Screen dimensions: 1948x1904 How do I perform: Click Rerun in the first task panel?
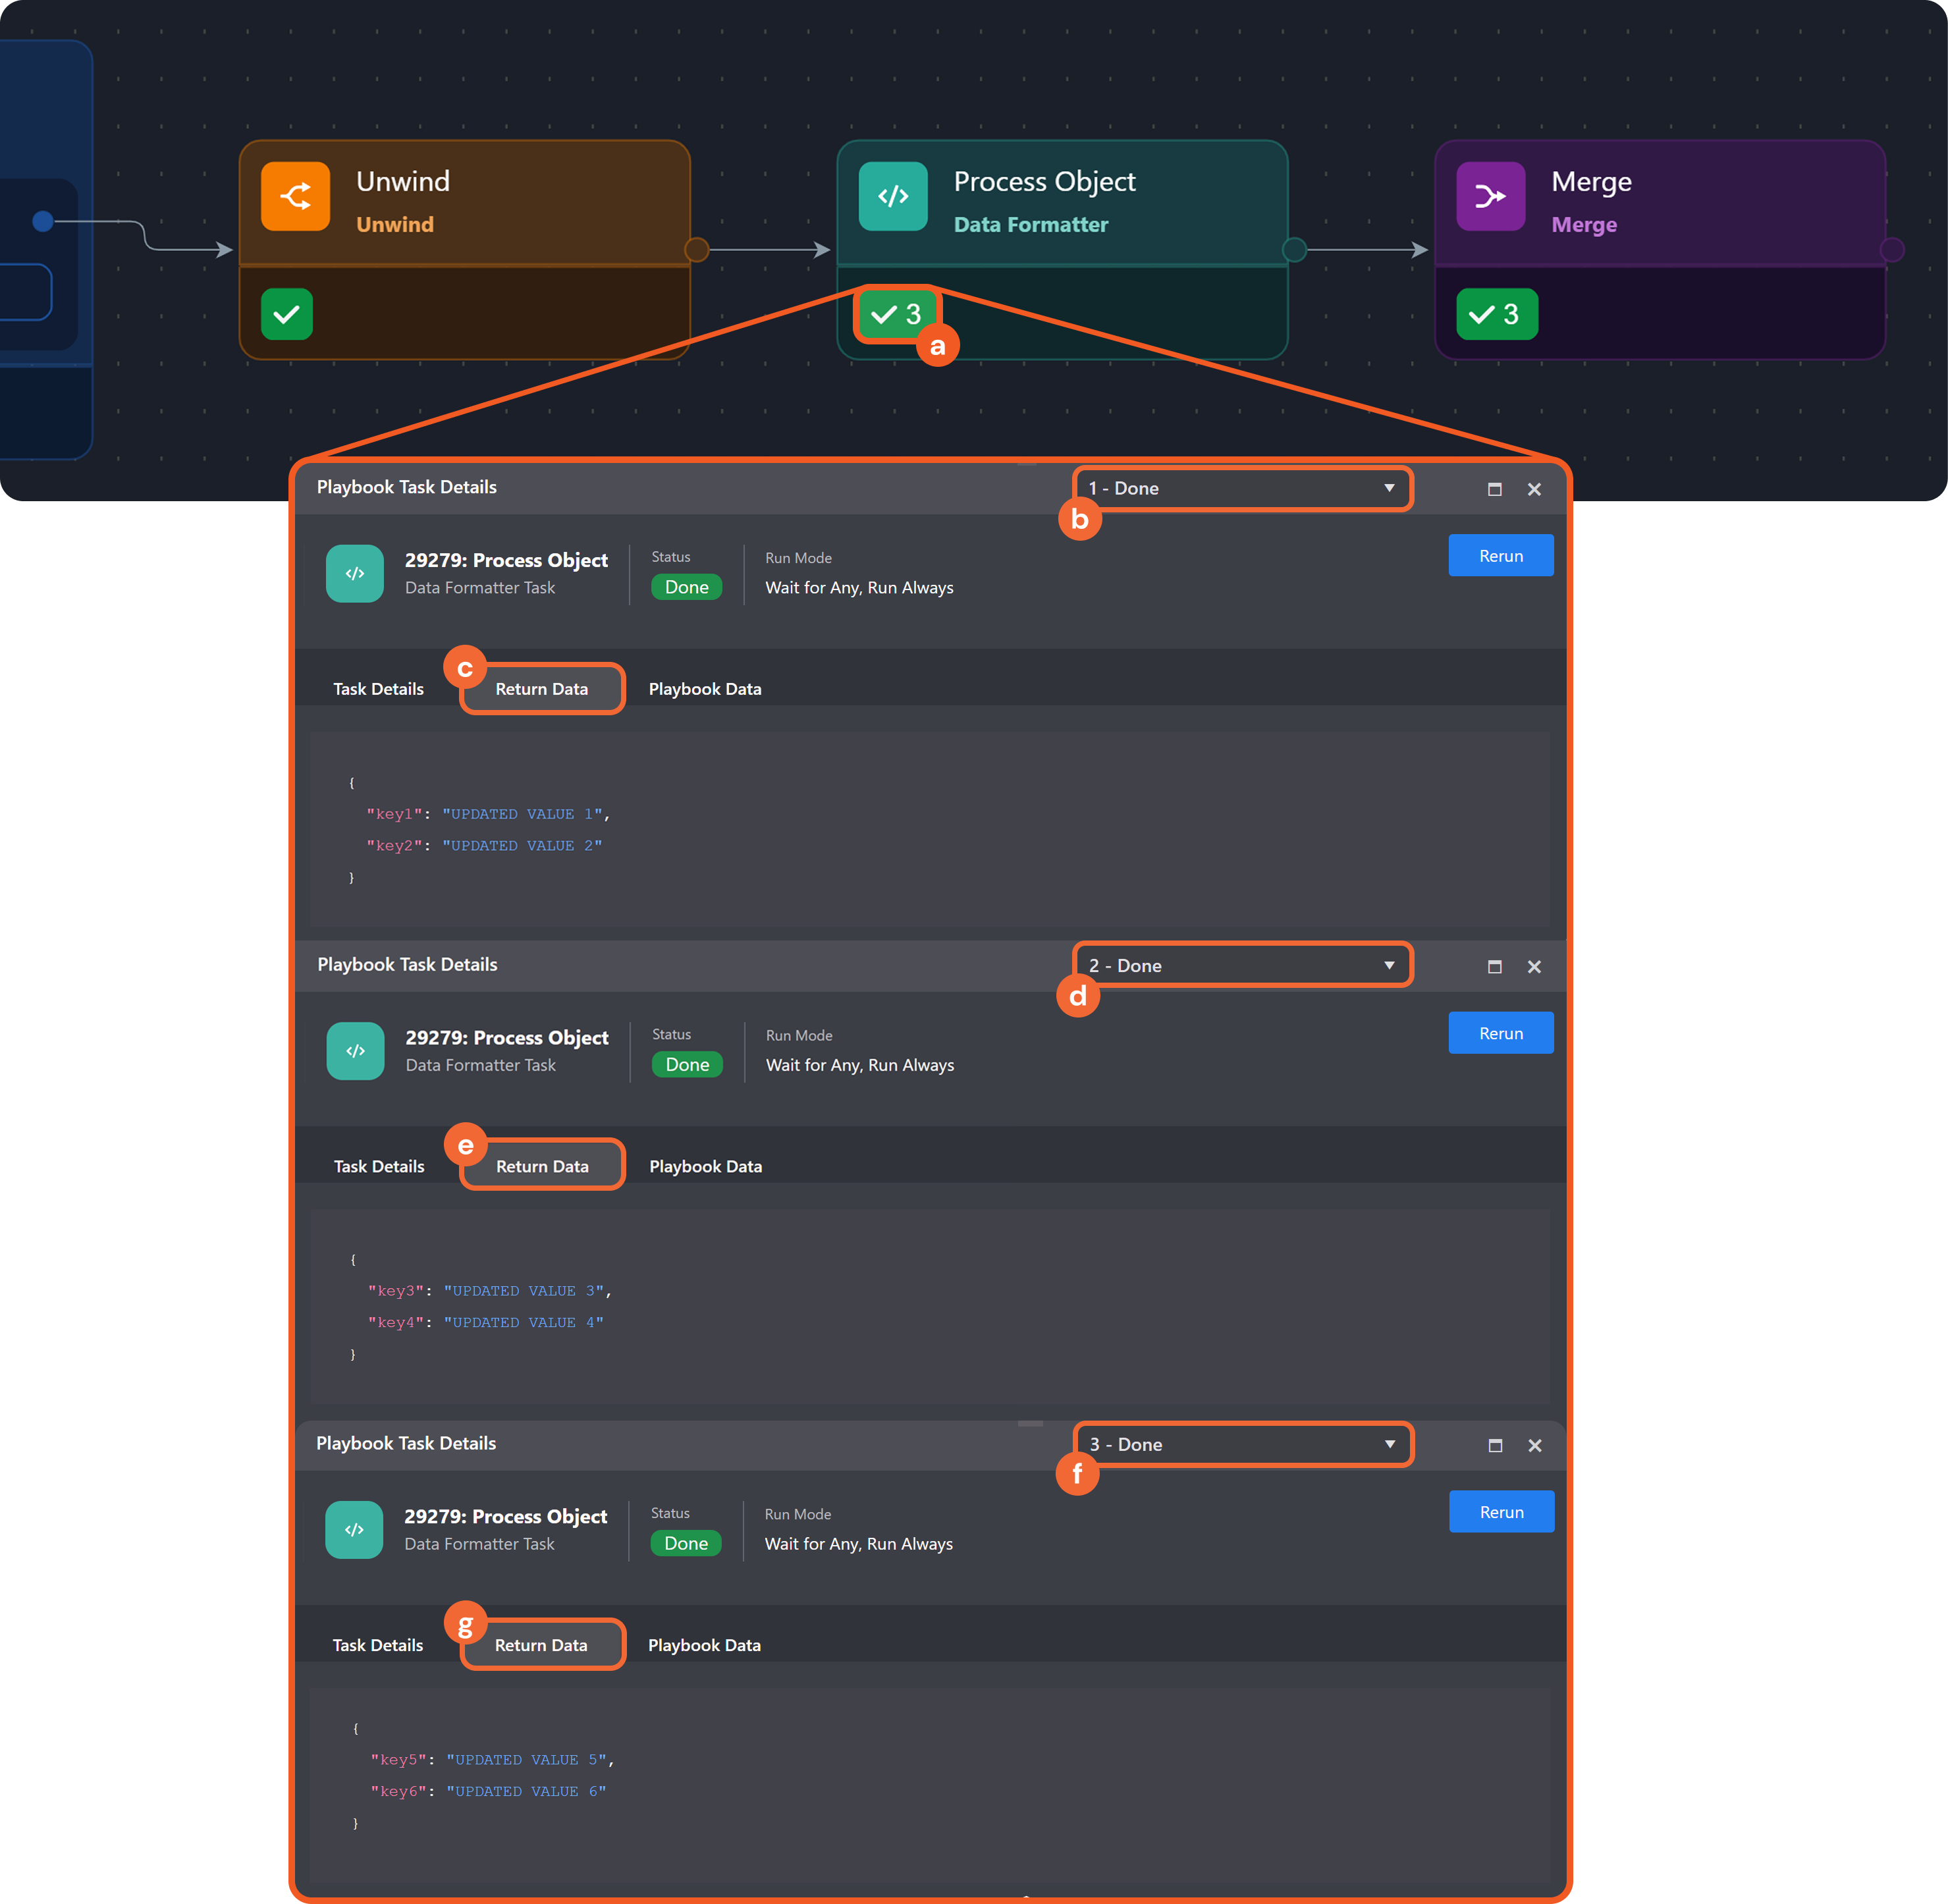pyautogui.click(x=1500, y=556)
